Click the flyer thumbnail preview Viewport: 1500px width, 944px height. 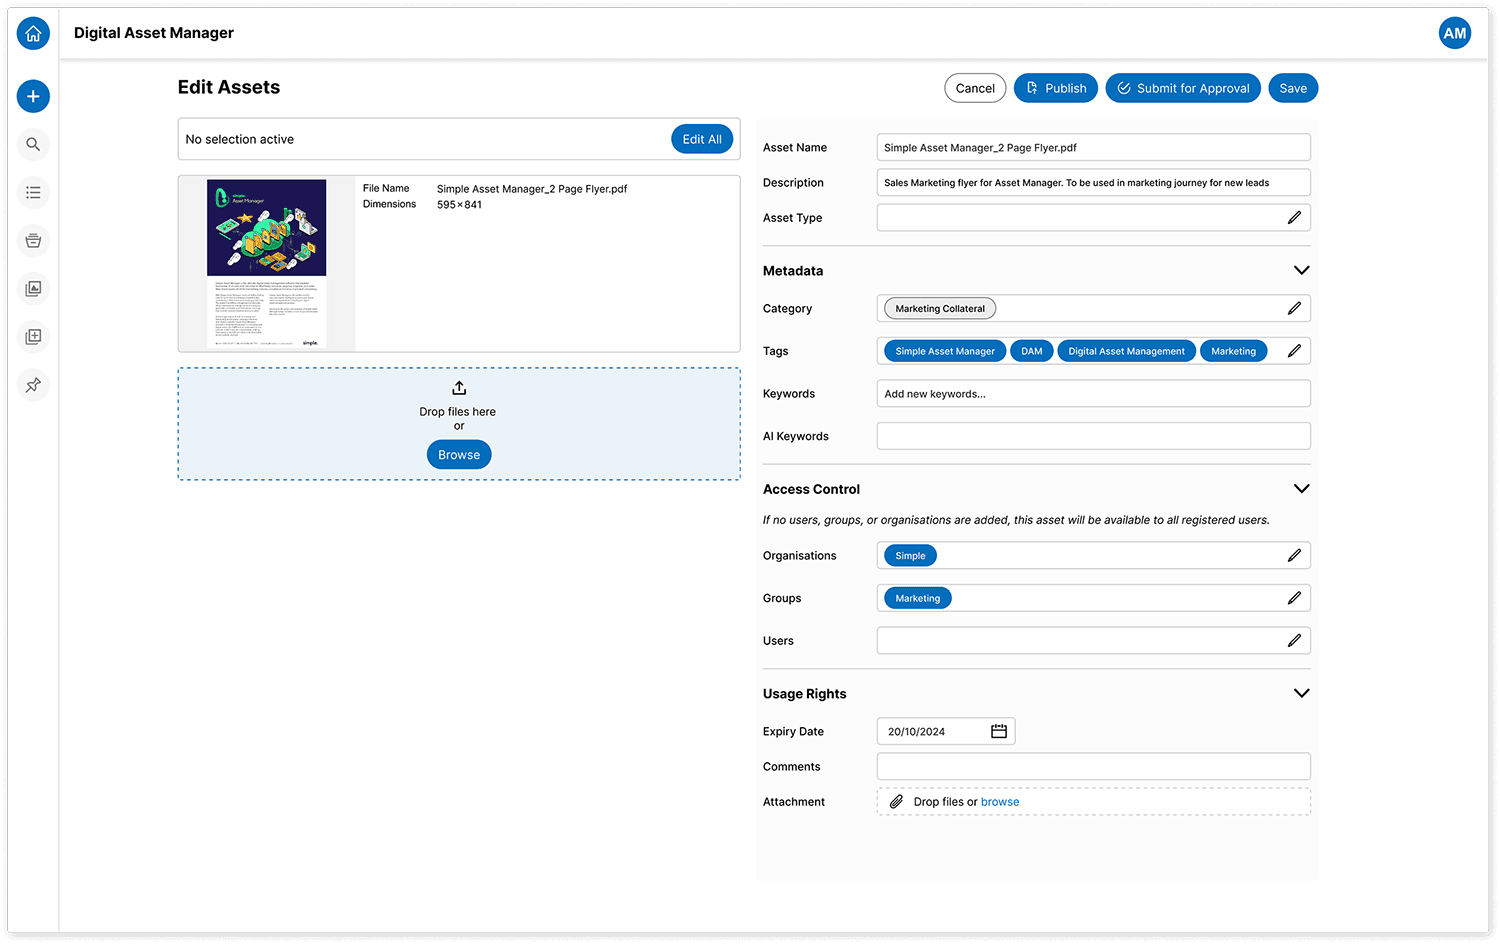[x=266, y=262]
